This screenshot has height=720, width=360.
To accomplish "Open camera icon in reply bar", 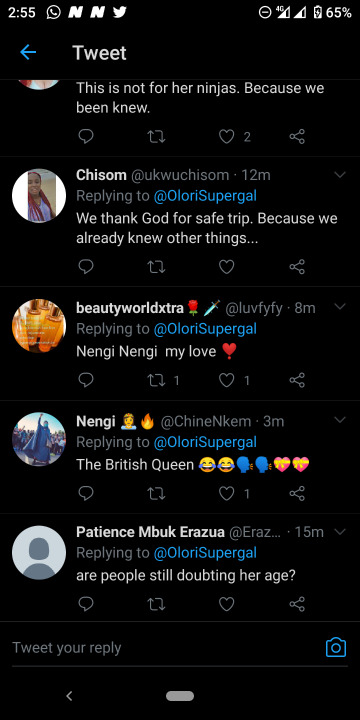I will 336,647.
